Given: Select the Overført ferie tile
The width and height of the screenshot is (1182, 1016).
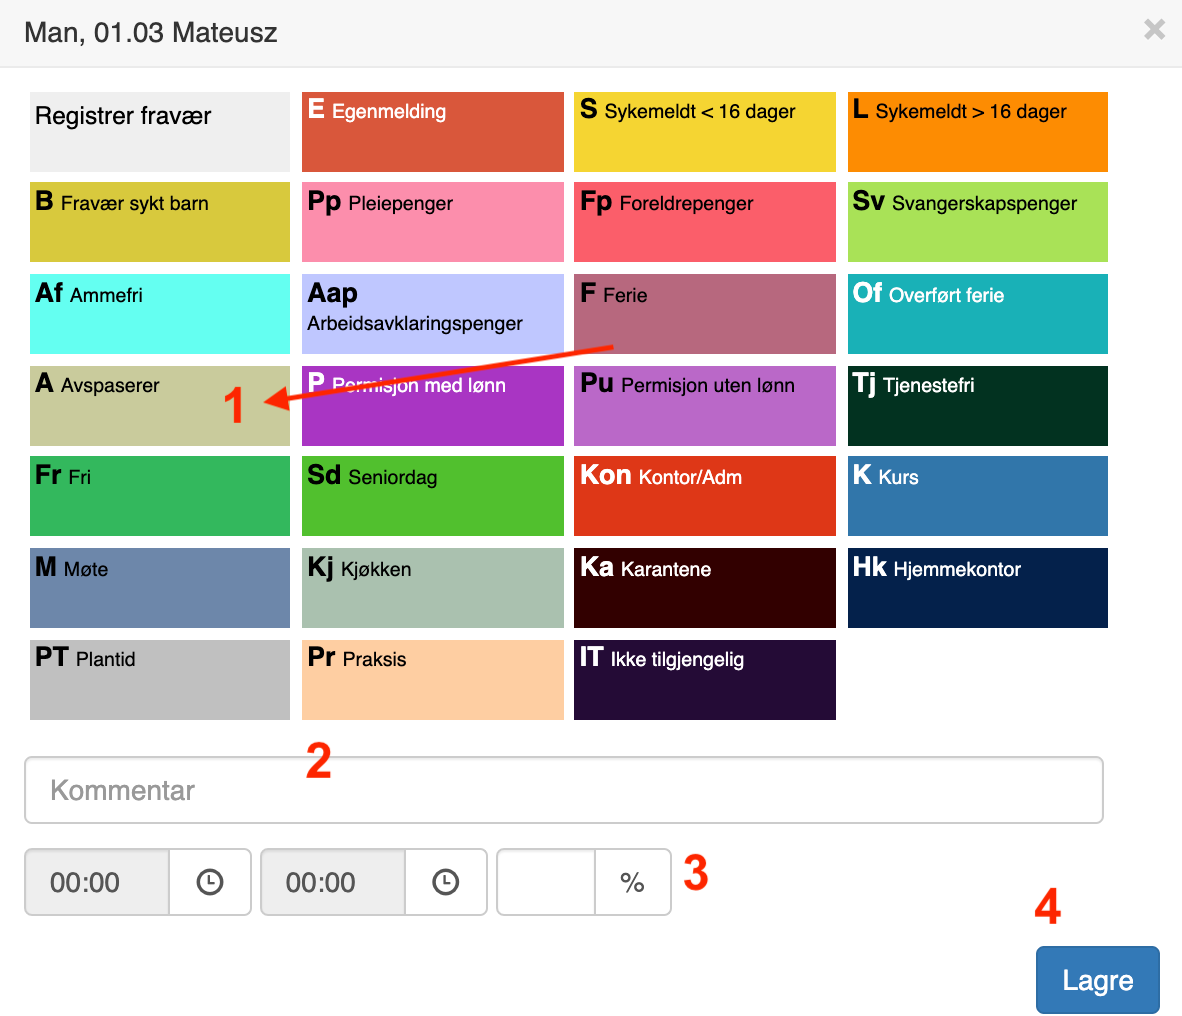Looking at the screenshot, I should [x=977, y=314].
